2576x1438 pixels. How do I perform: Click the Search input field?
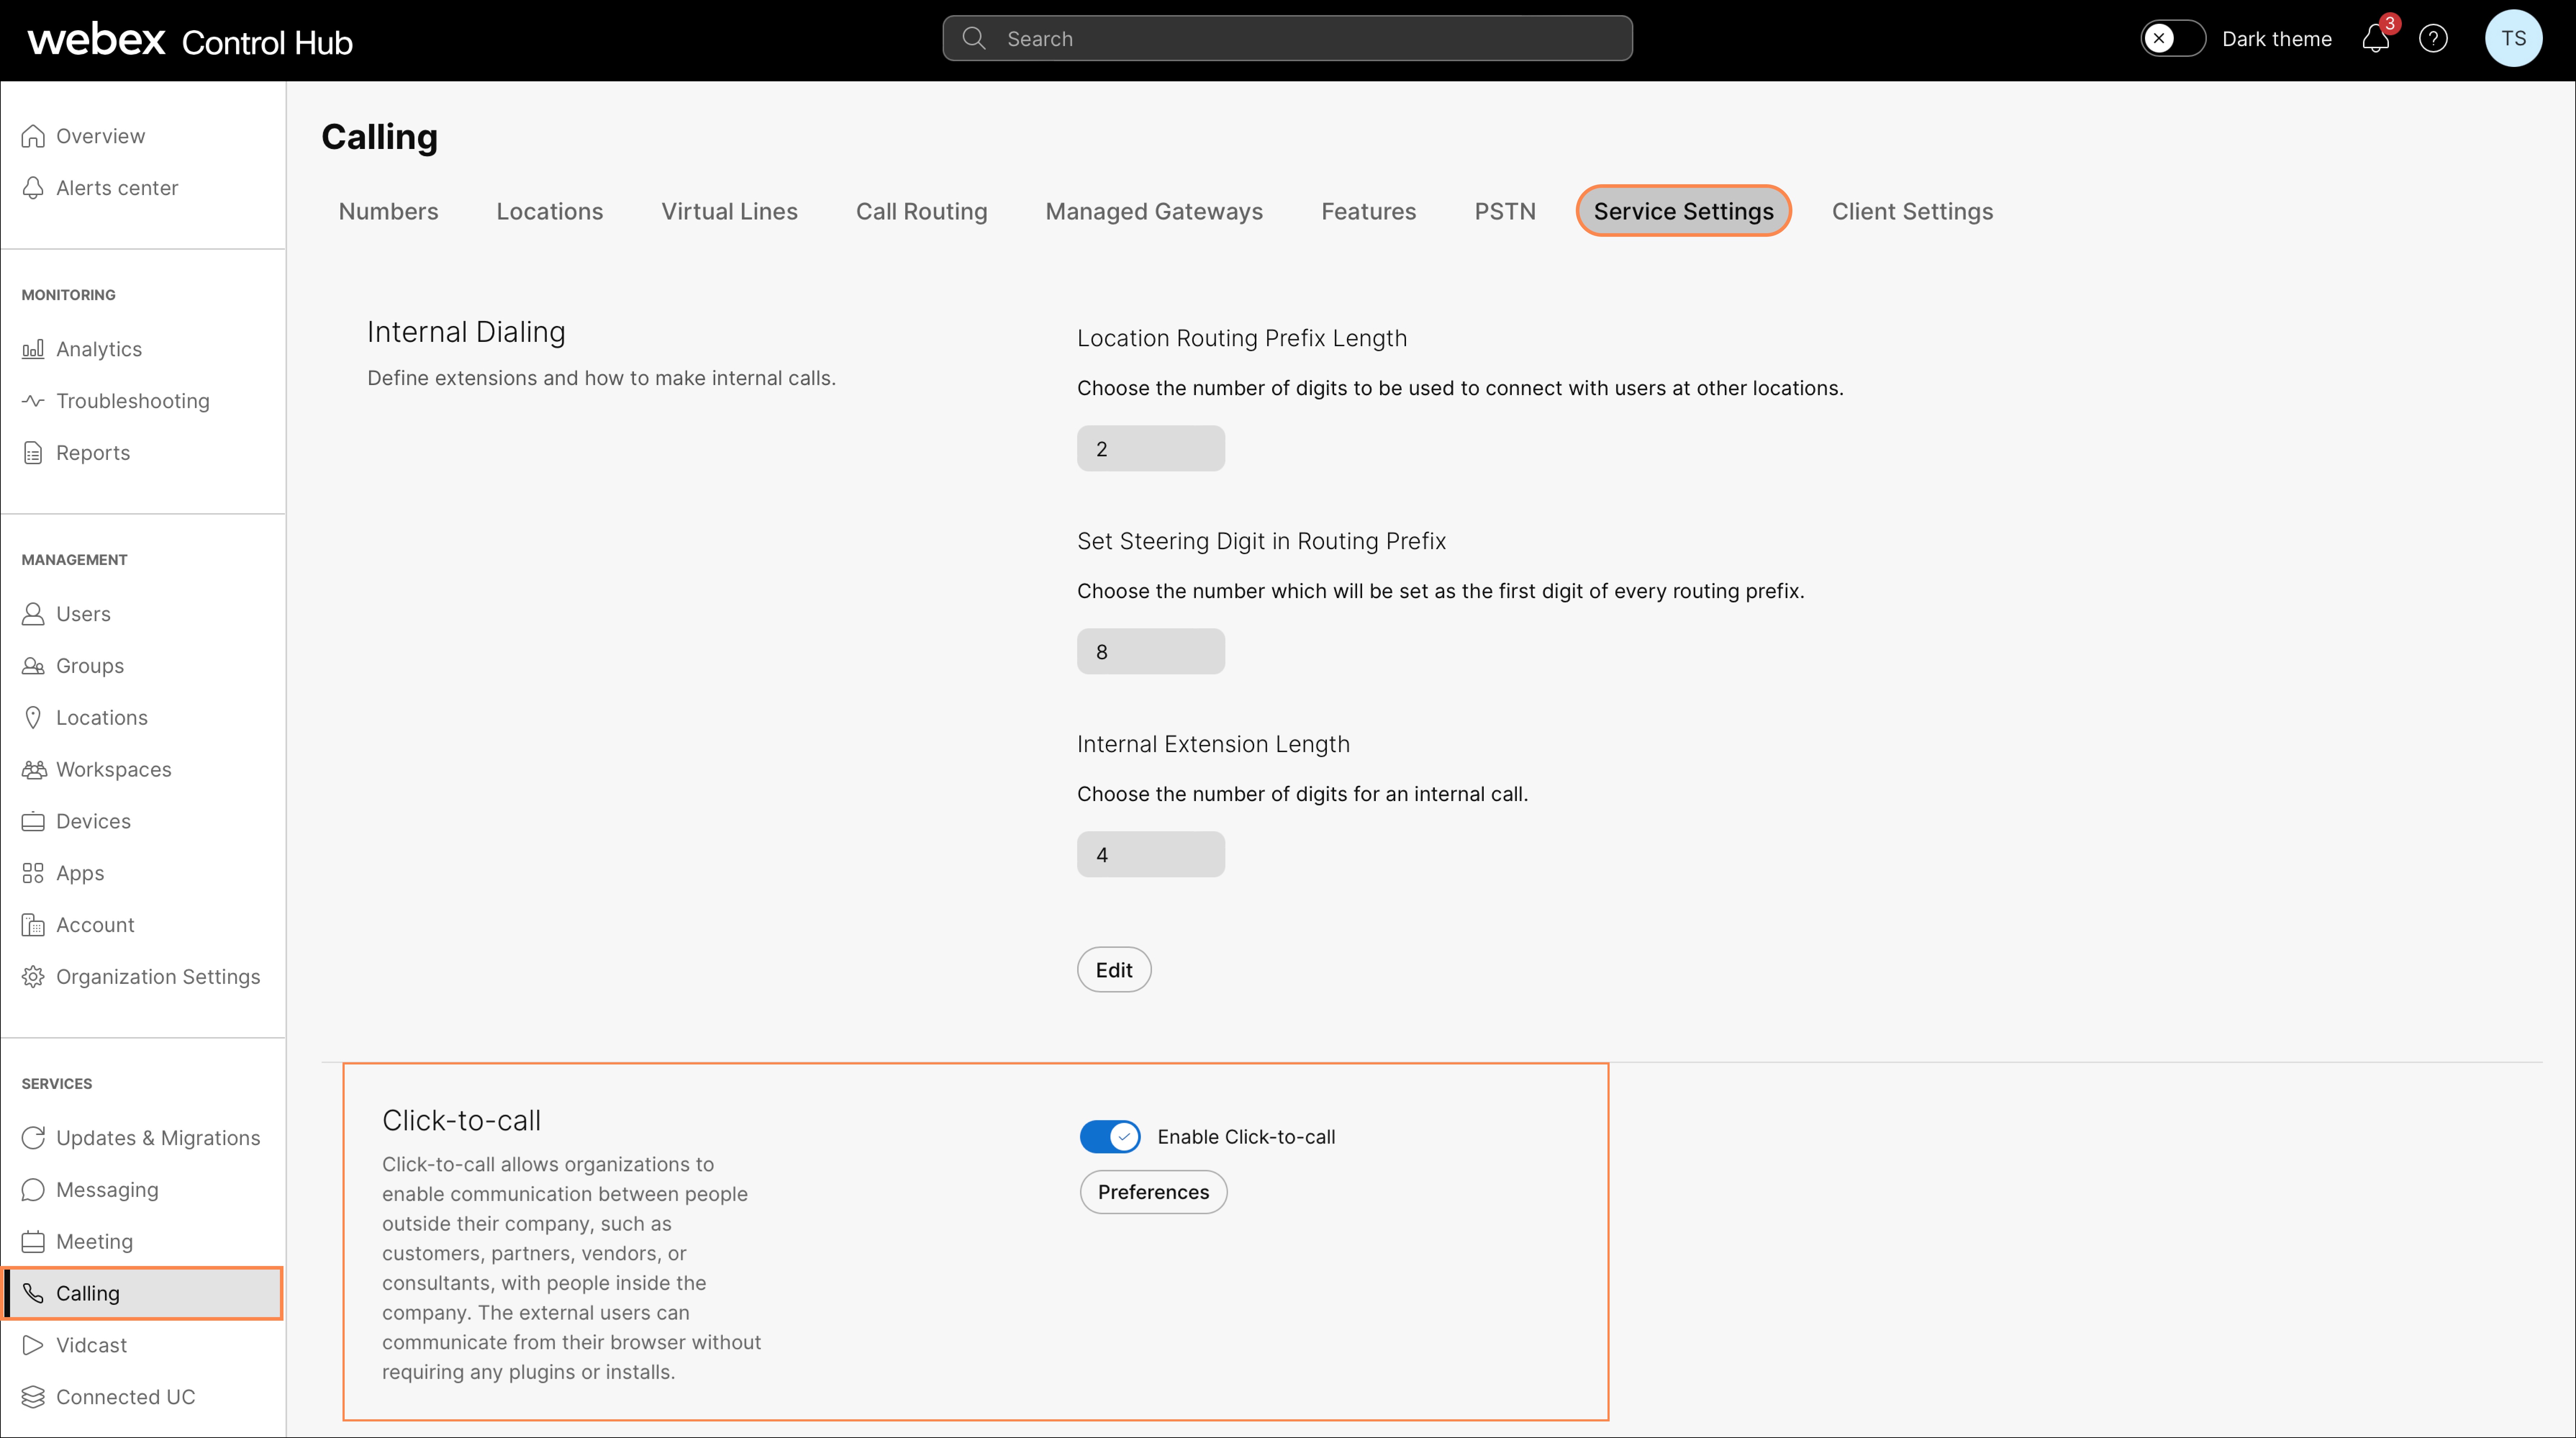(x=1288, y=38)
